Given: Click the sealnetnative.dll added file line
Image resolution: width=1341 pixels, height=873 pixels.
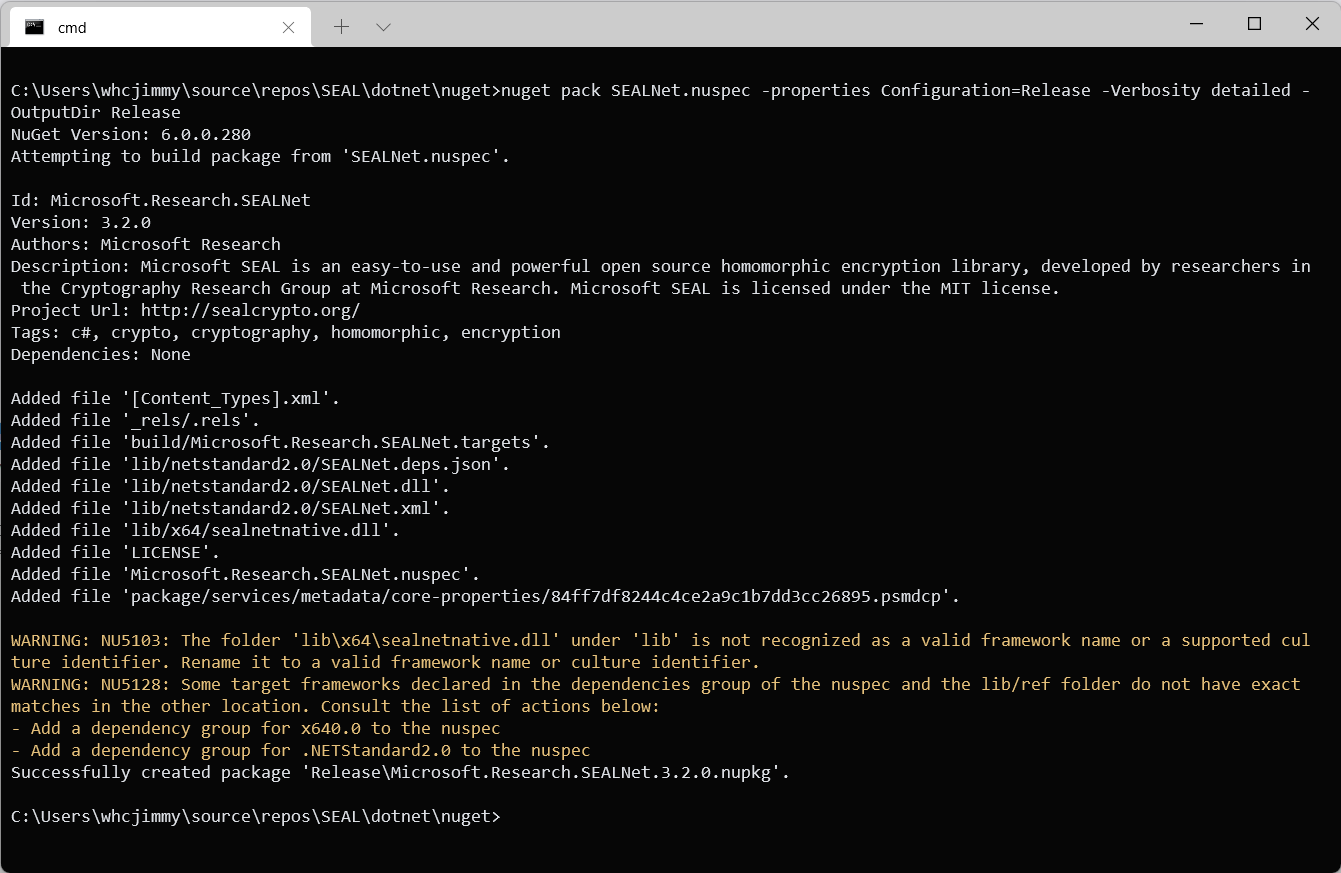Looking at the screenshot, I should click(205, 530).
